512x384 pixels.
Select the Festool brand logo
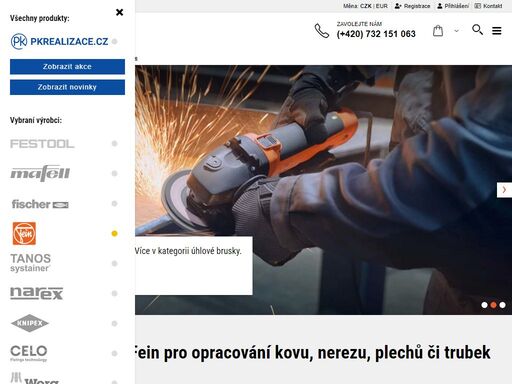pyautogui.click(x=42, y=144)
